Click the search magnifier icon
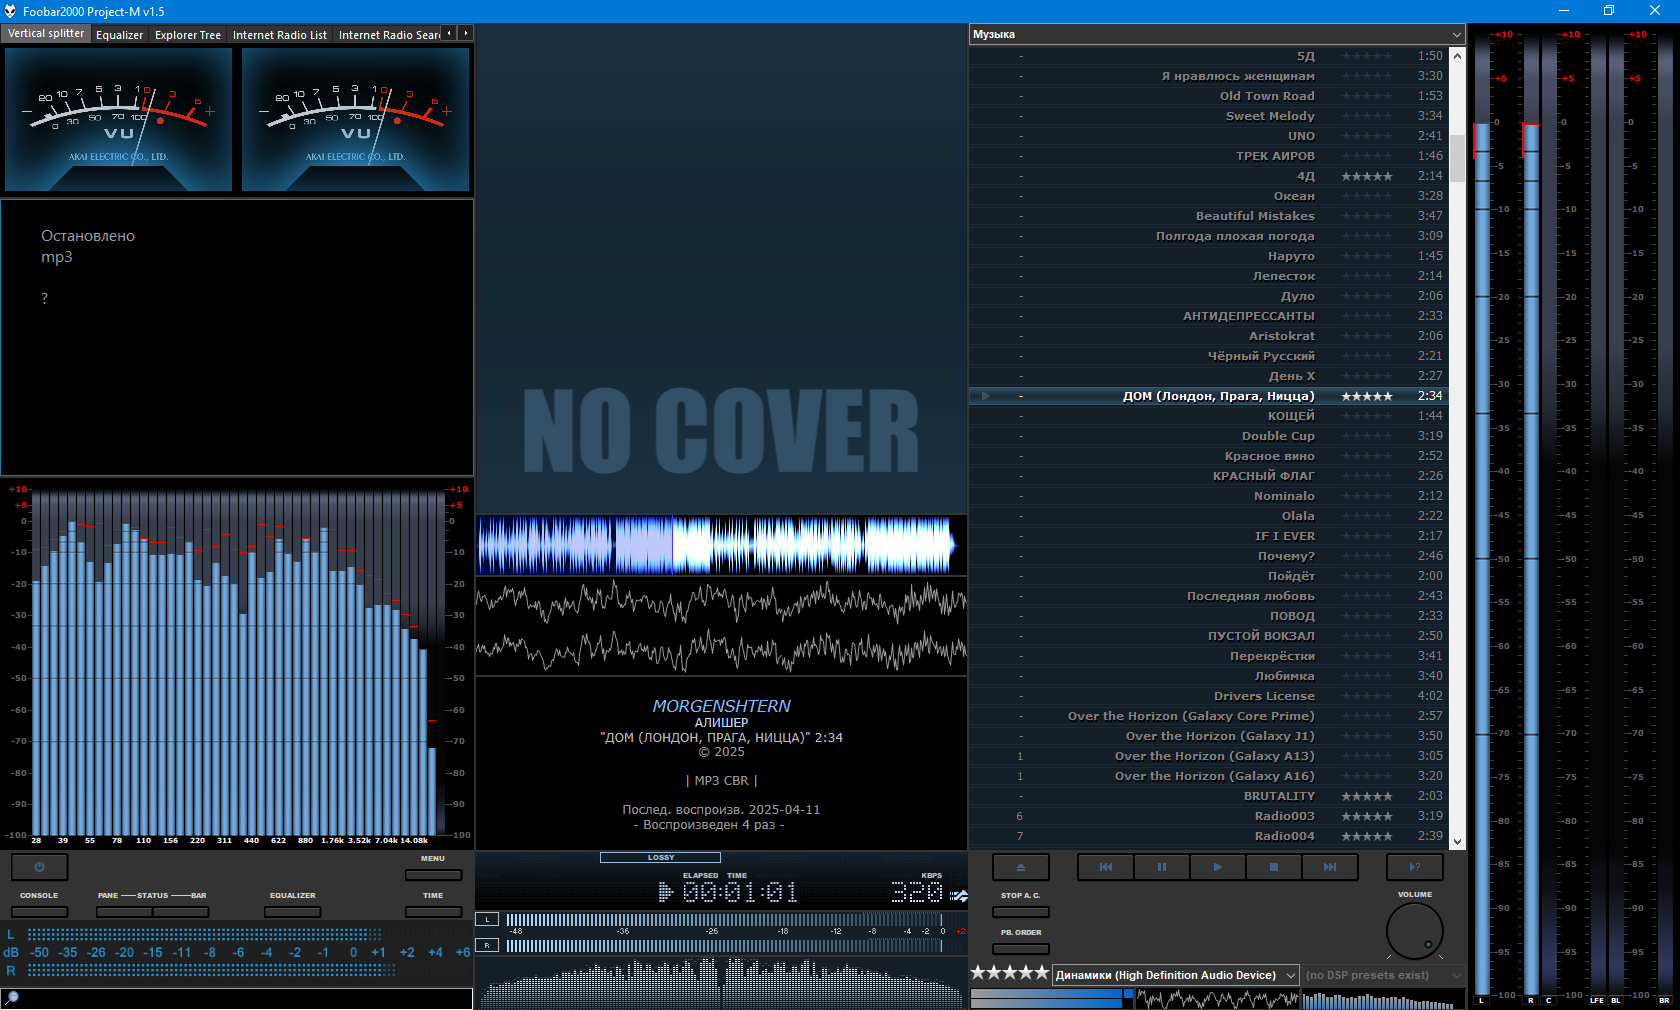Image resolution: width=1680 pixels, height=1010 pixels. 11,998
